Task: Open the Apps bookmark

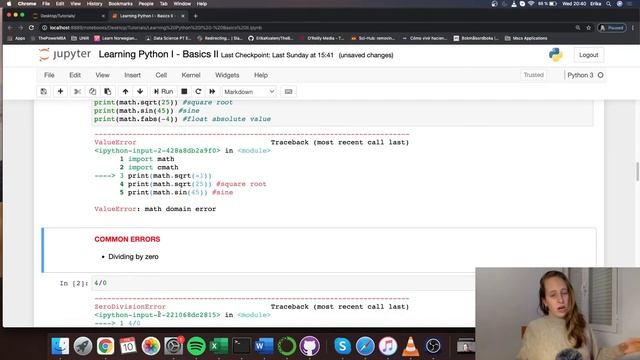Action: [17, 38]
